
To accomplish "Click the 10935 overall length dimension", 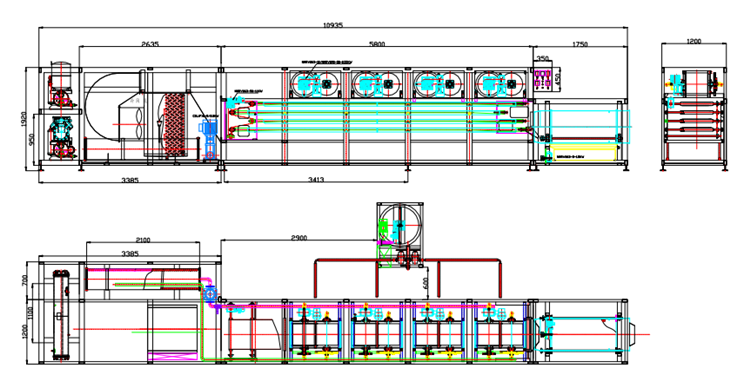I will point(333,25).
